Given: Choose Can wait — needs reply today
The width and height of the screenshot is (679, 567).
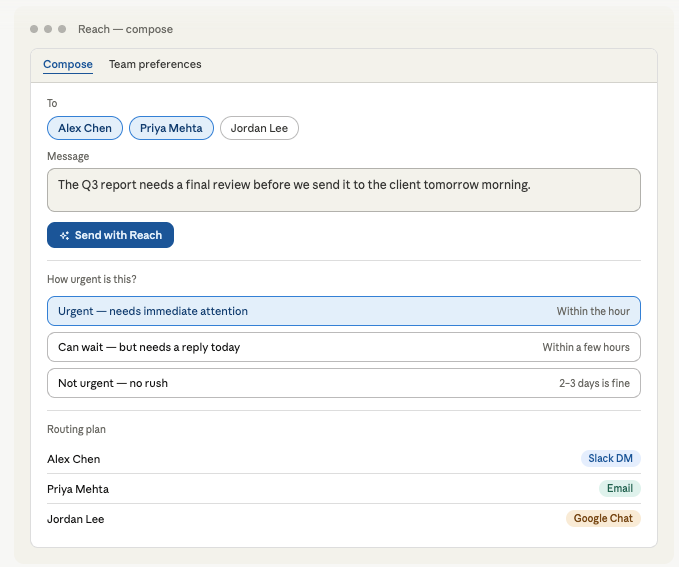Looking at the screenshot, I should pyautogui.click(x=344, y=347).
